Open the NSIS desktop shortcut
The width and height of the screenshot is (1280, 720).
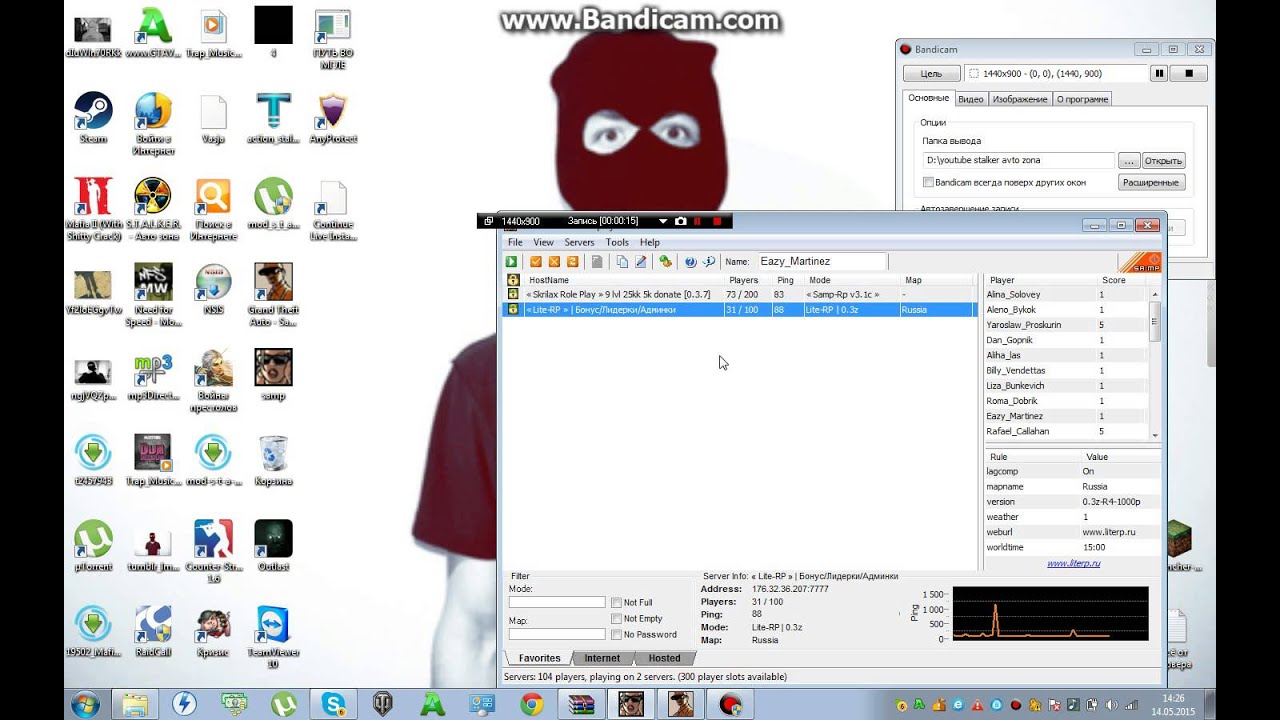tap(213, 289)
